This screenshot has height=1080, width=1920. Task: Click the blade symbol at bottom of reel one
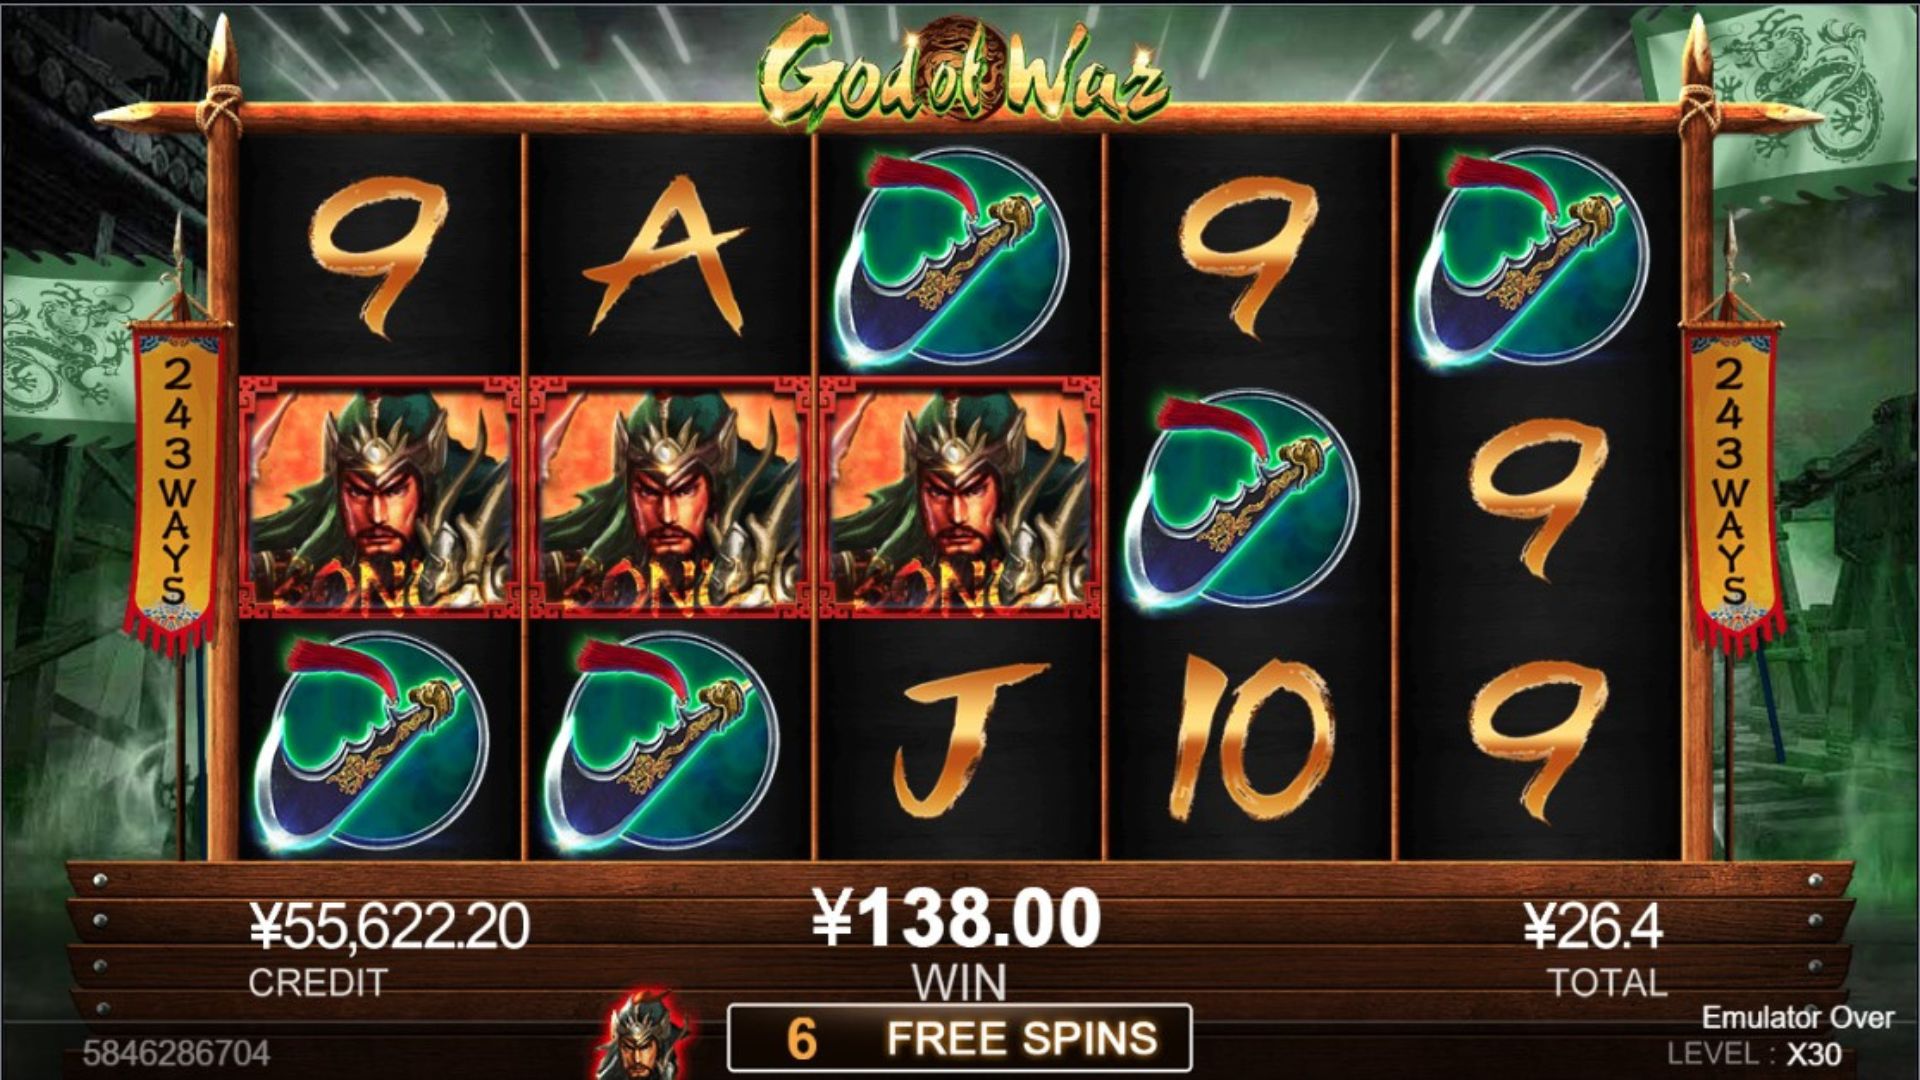click(372, 742)
